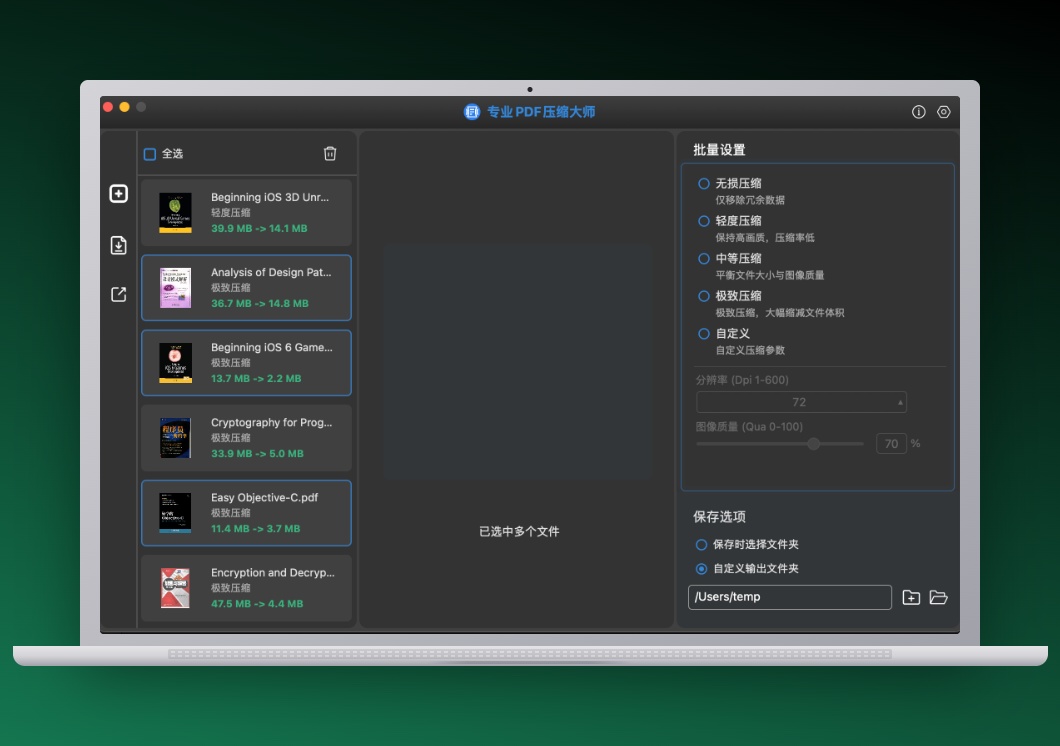Click size text 36.7 MB -> 14.8 MB
Viewport: 1060px width, 746px height.
click(260, 303)
